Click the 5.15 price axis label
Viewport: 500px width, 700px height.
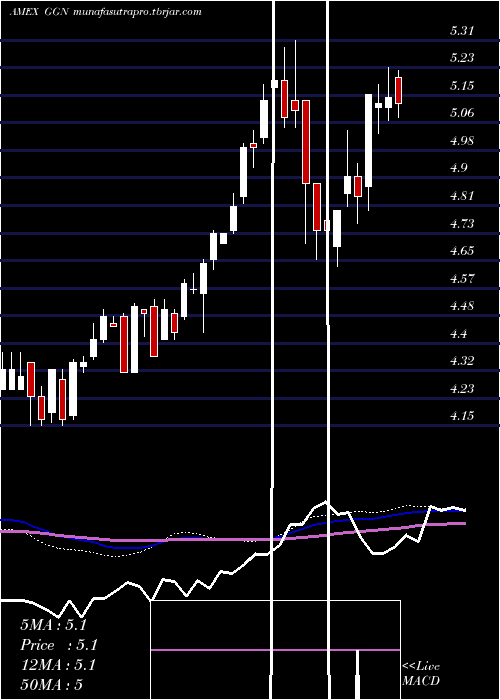tap(462, 86)
